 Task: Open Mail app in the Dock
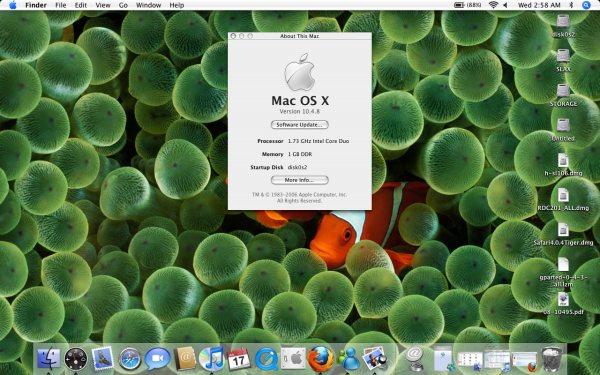click(x=102, y=359)
